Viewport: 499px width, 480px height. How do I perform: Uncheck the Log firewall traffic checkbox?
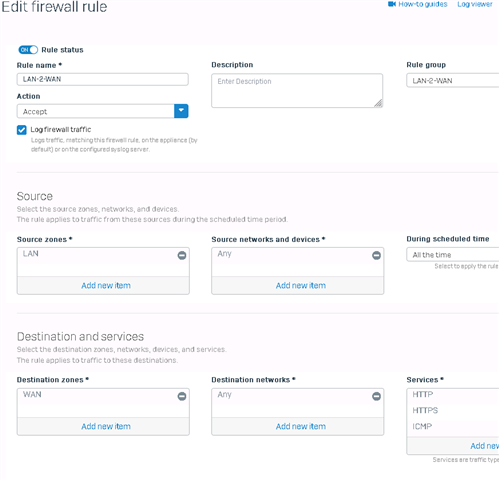(22, 130)
